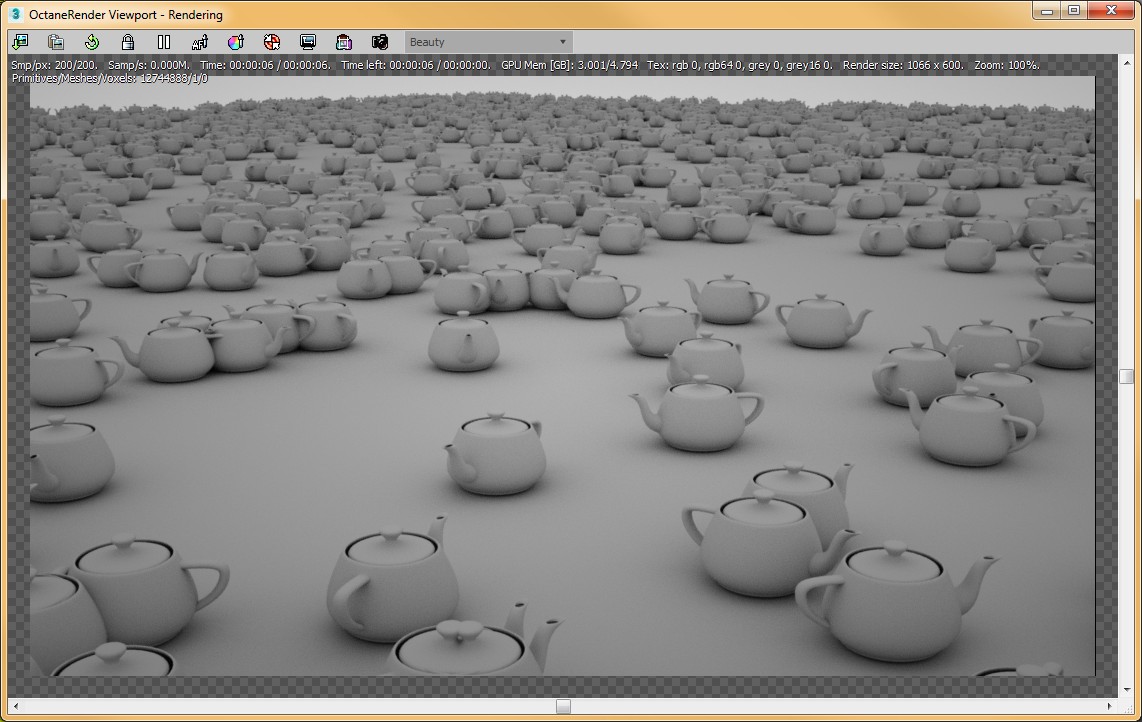Screen dimensions: 1142x722
Task: Click the Time 00:00:06 / 00:00:06 readout
Action: [265, 65]
